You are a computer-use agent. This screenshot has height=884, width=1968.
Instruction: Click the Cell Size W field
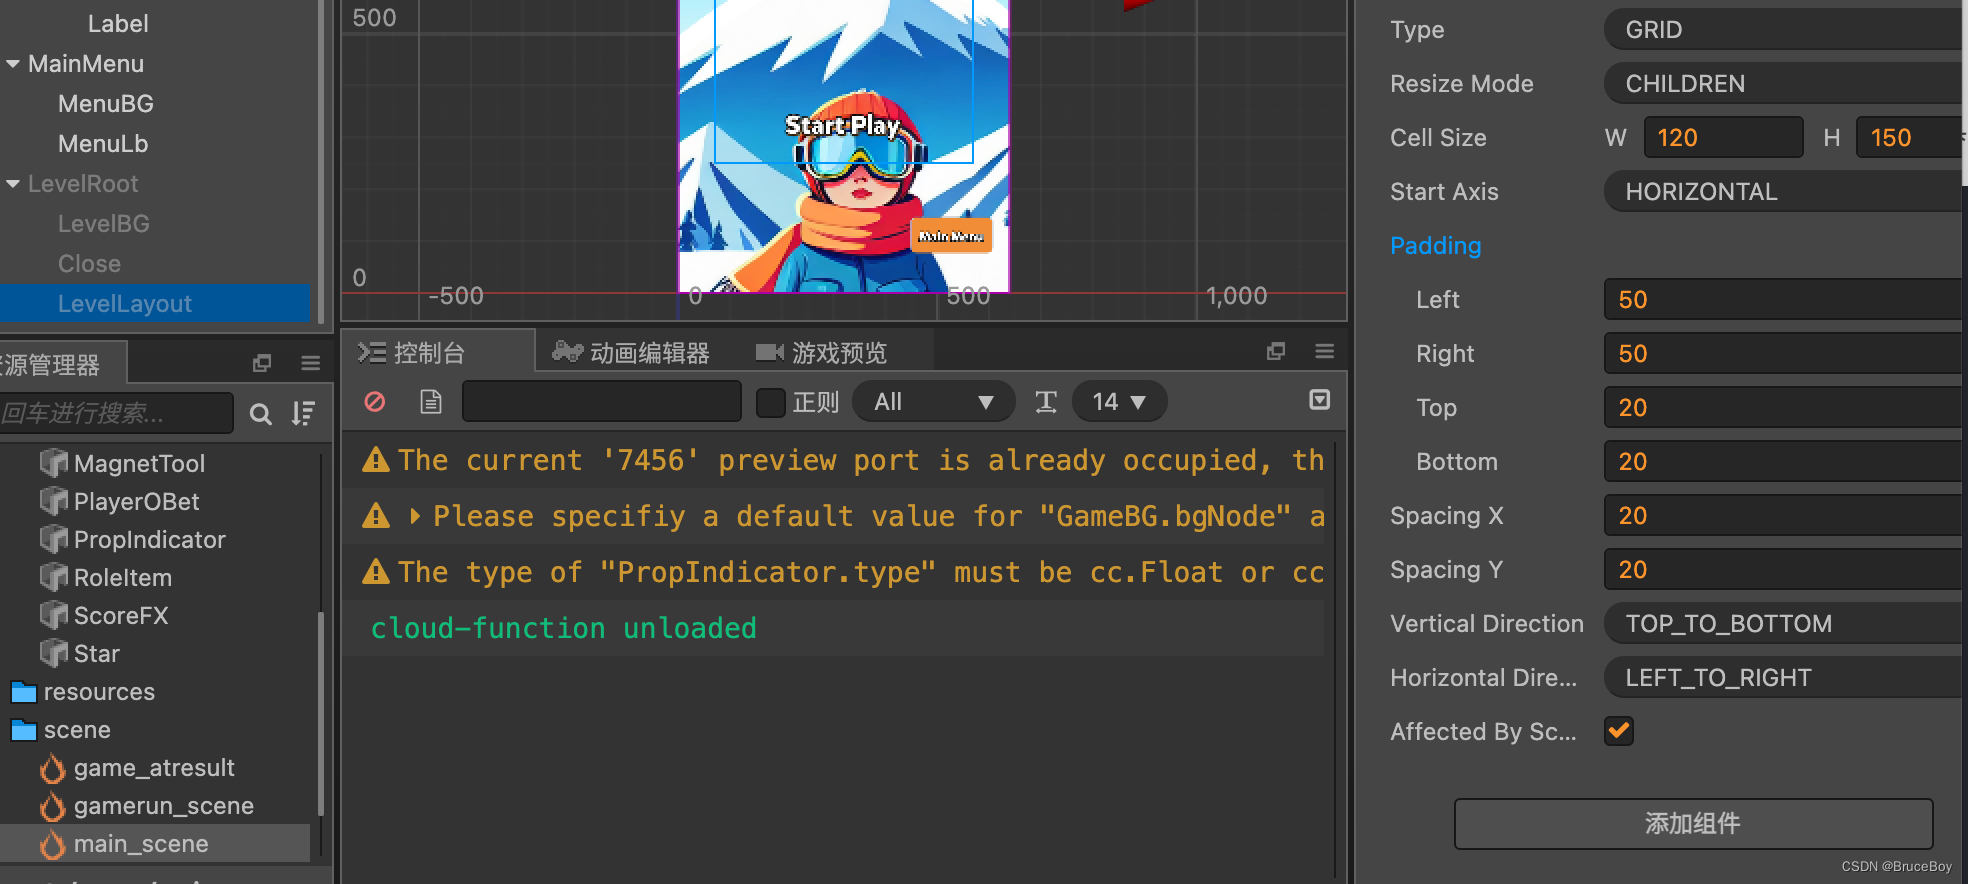click(1723, 138)
